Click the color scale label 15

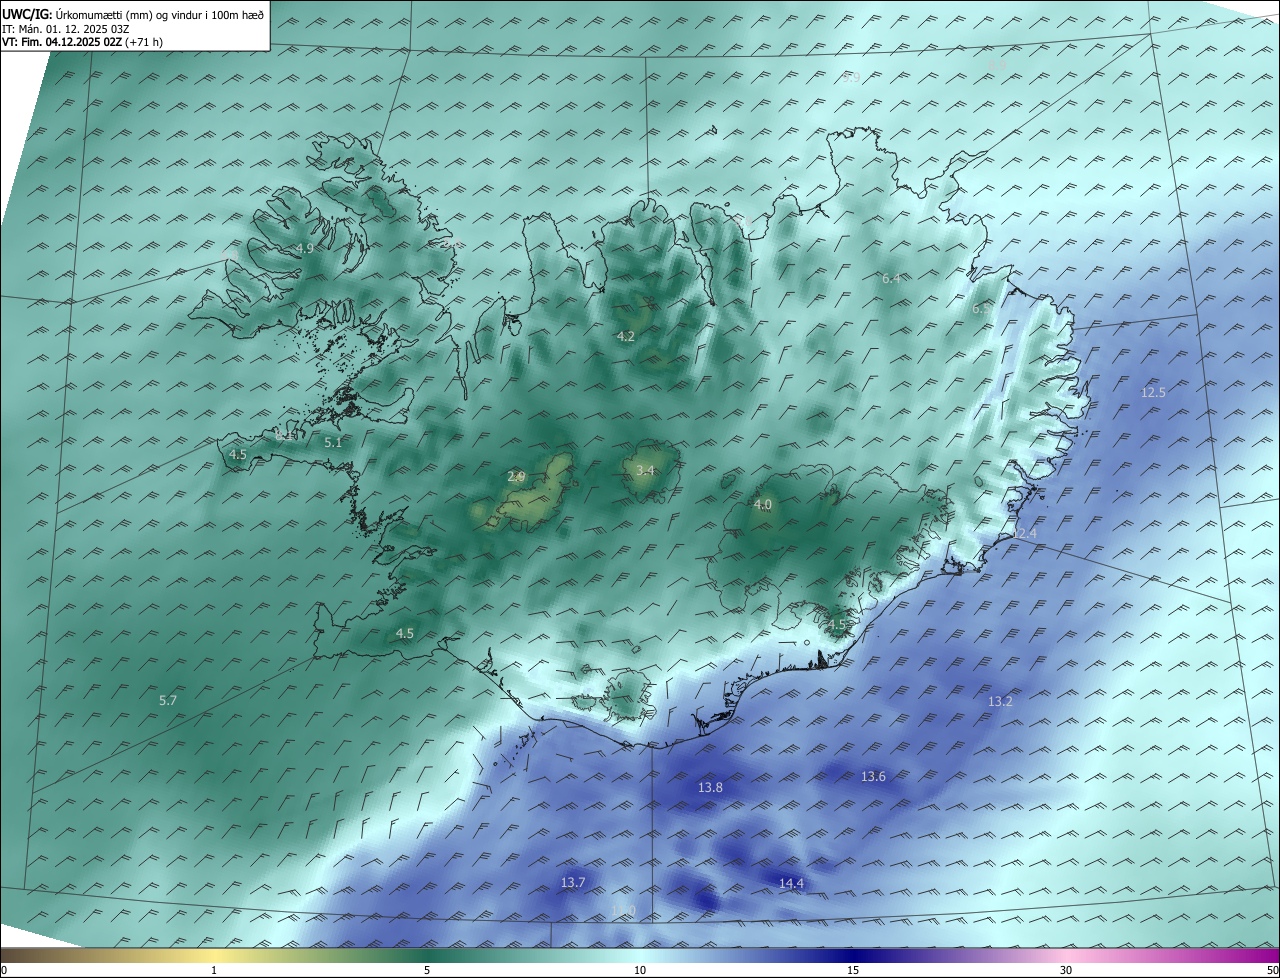(x=853, y=970)
